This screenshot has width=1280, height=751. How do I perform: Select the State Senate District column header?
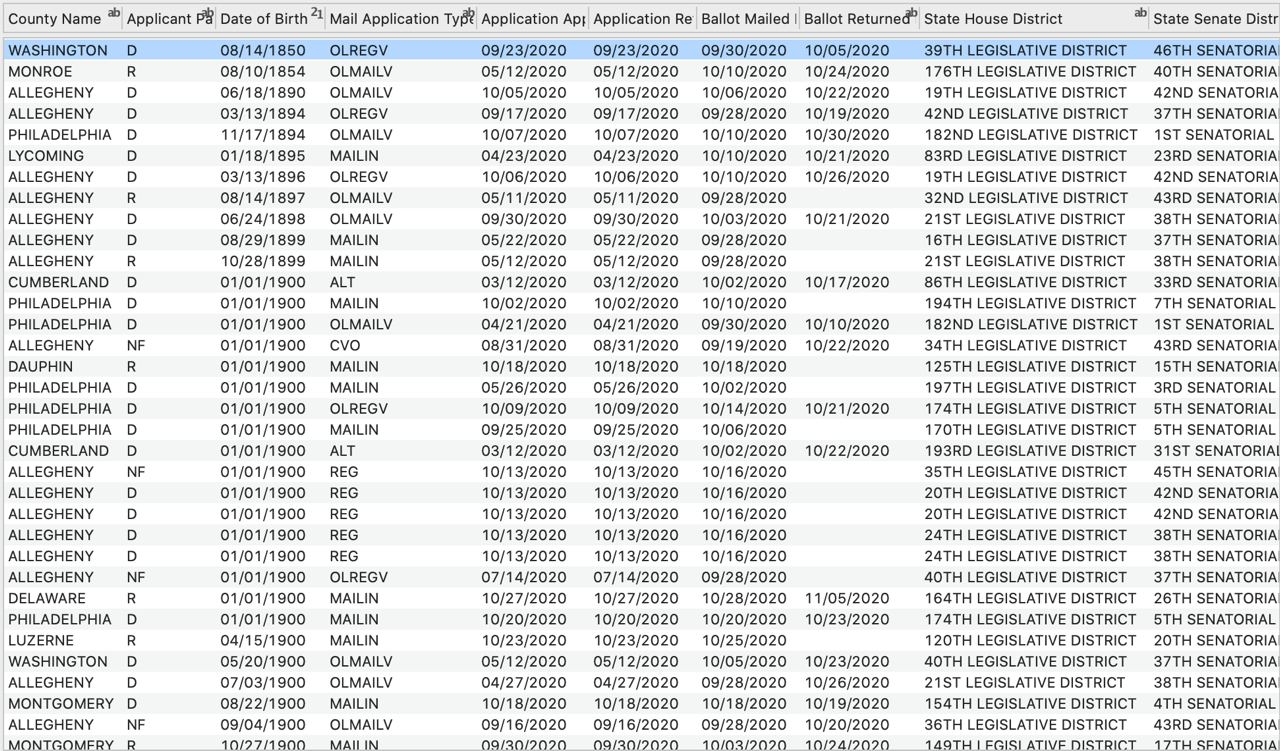tap(1214, 19)
